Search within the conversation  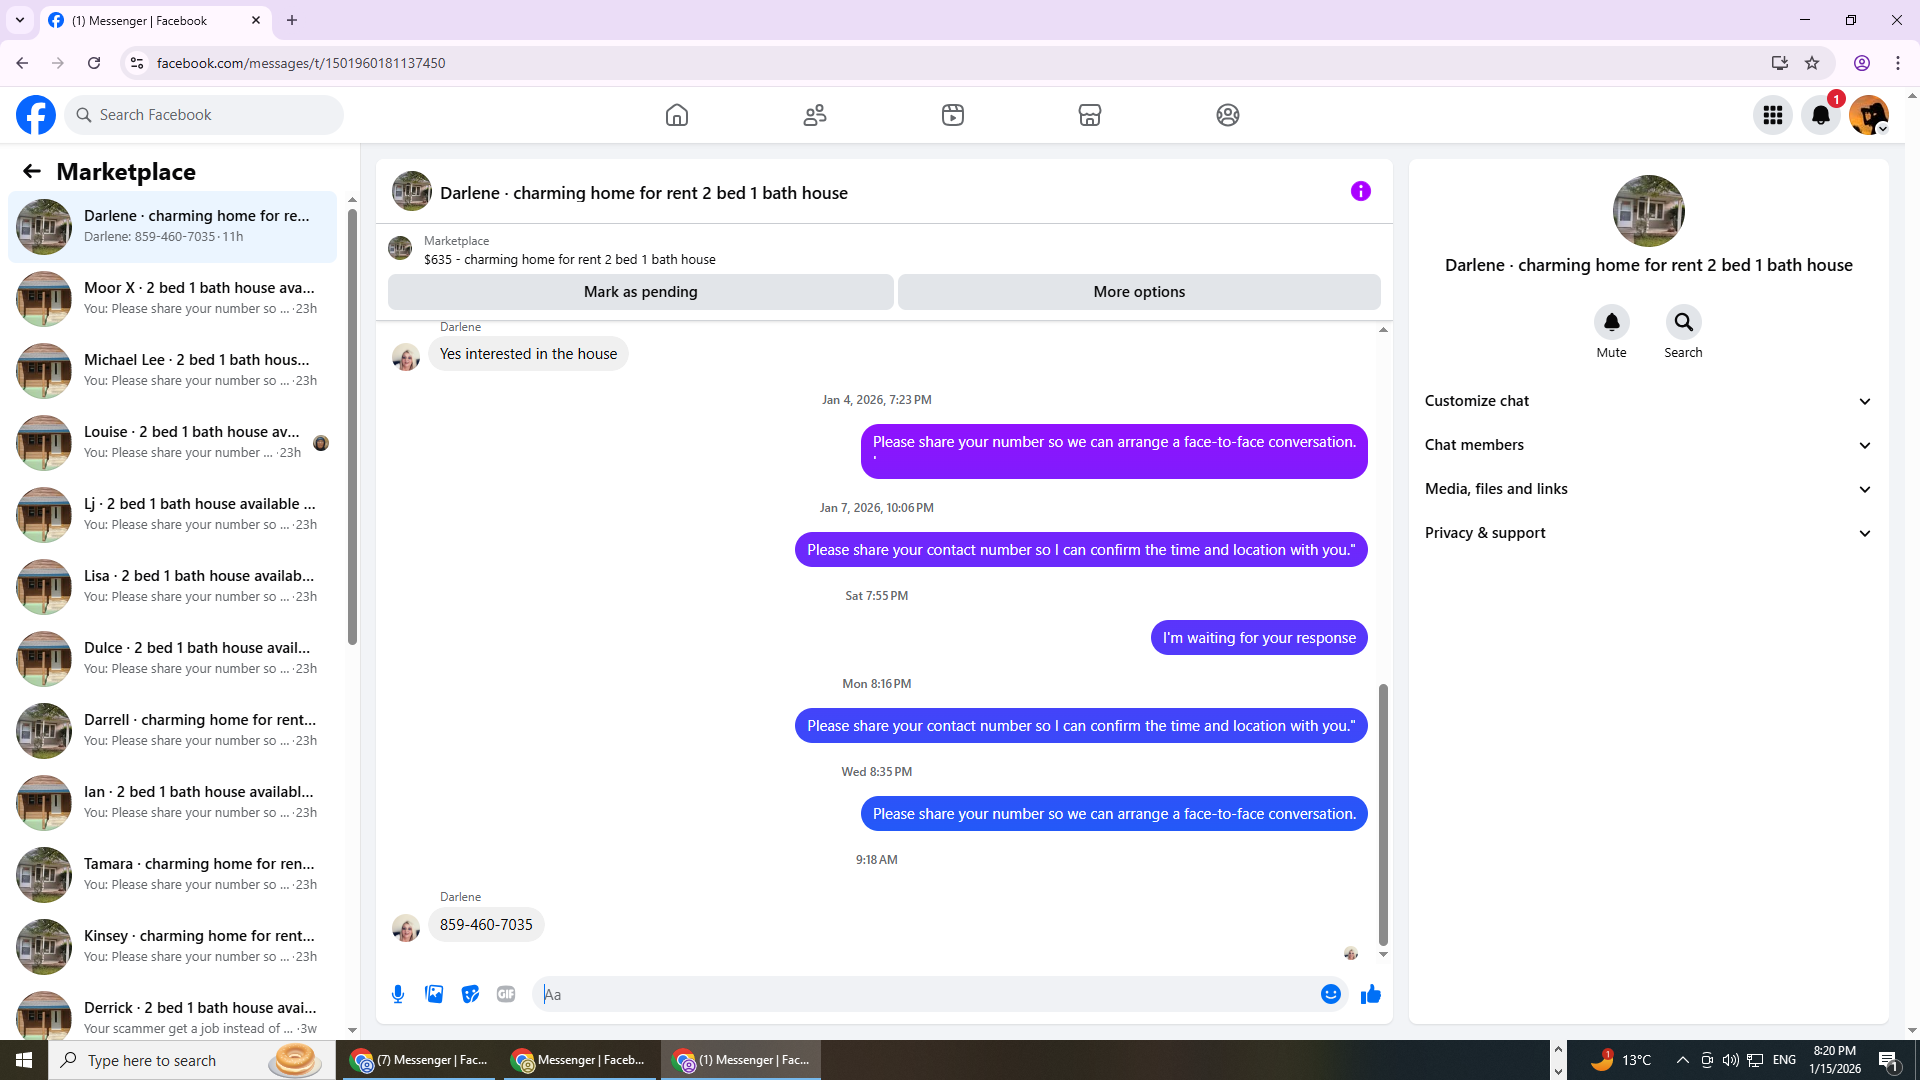coord(1683,323)
